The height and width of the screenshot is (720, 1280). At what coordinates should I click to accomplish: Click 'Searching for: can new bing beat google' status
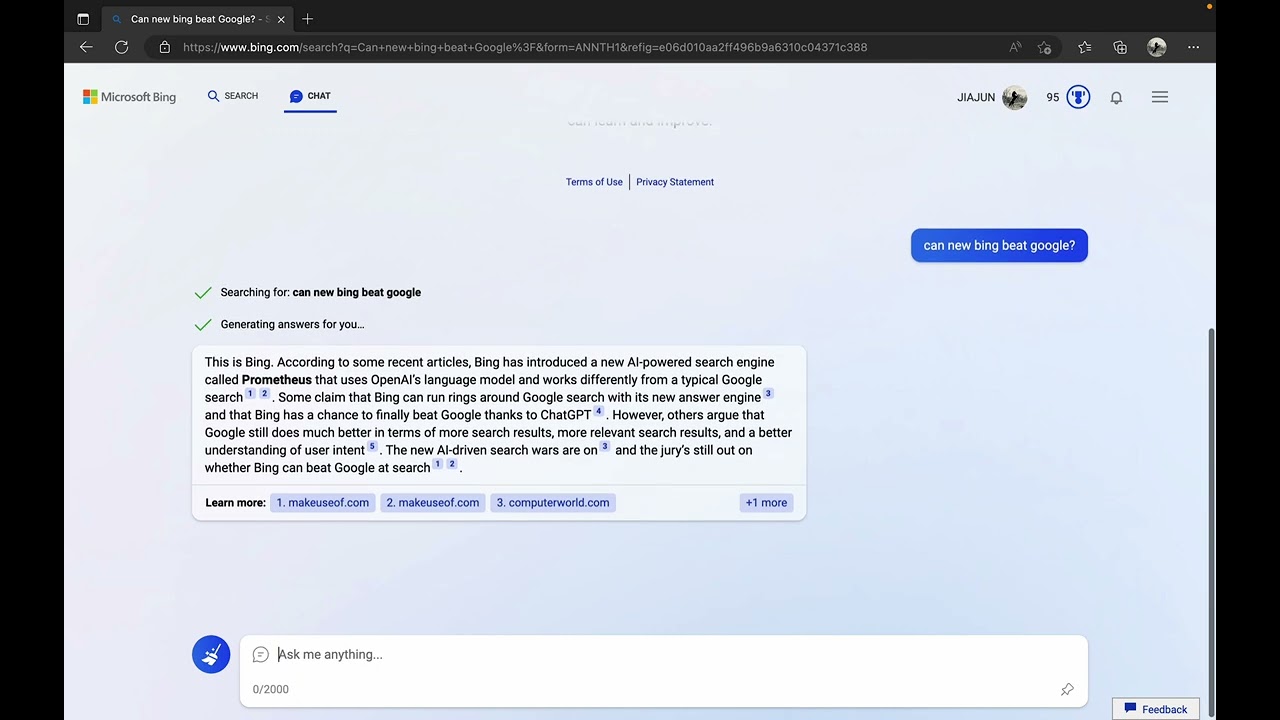coord(320,292)
